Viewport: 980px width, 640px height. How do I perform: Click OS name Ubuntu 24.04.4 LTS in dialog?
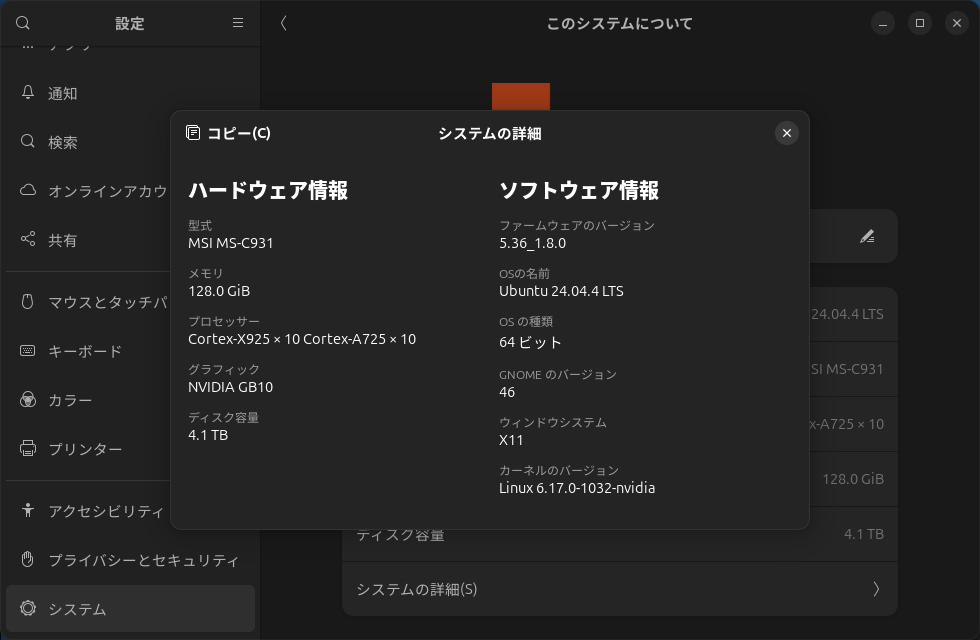tap(561, 291)
